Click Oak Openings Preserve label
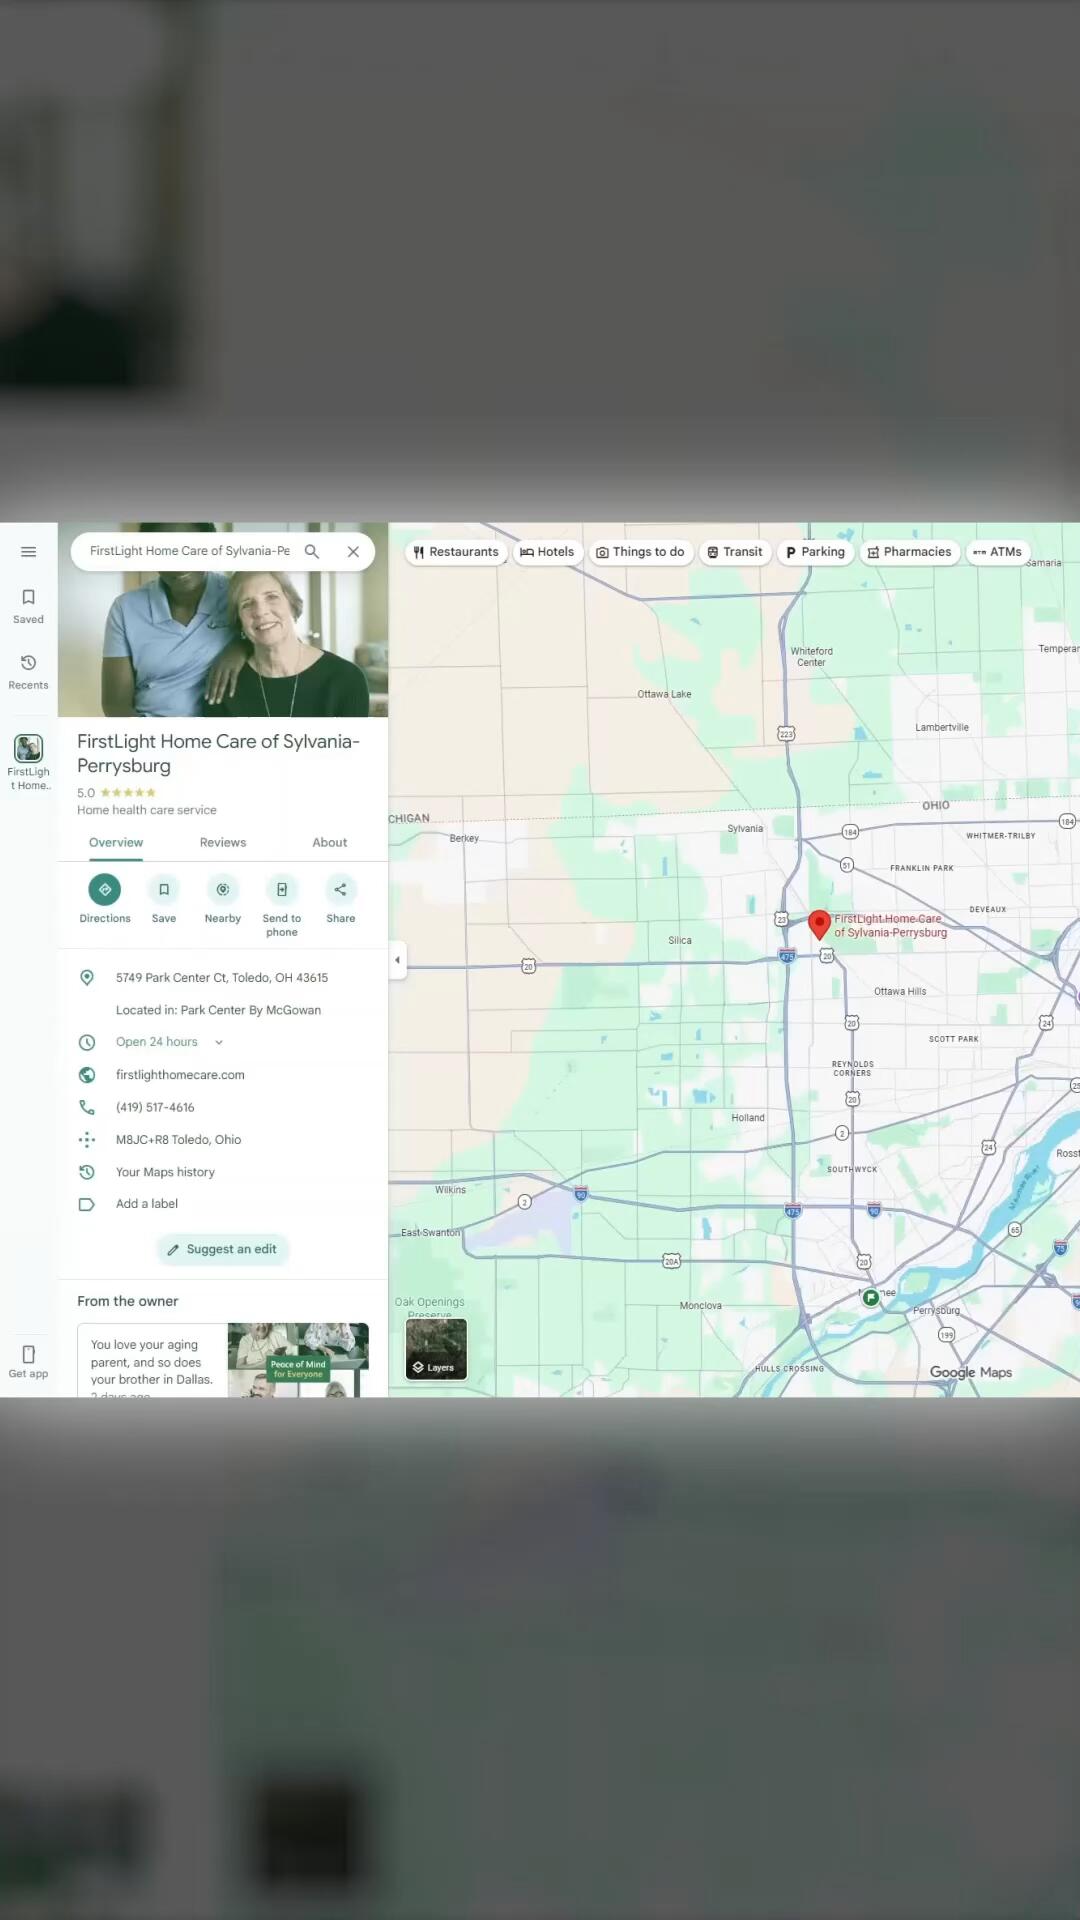 click(x=429, y=1307)
